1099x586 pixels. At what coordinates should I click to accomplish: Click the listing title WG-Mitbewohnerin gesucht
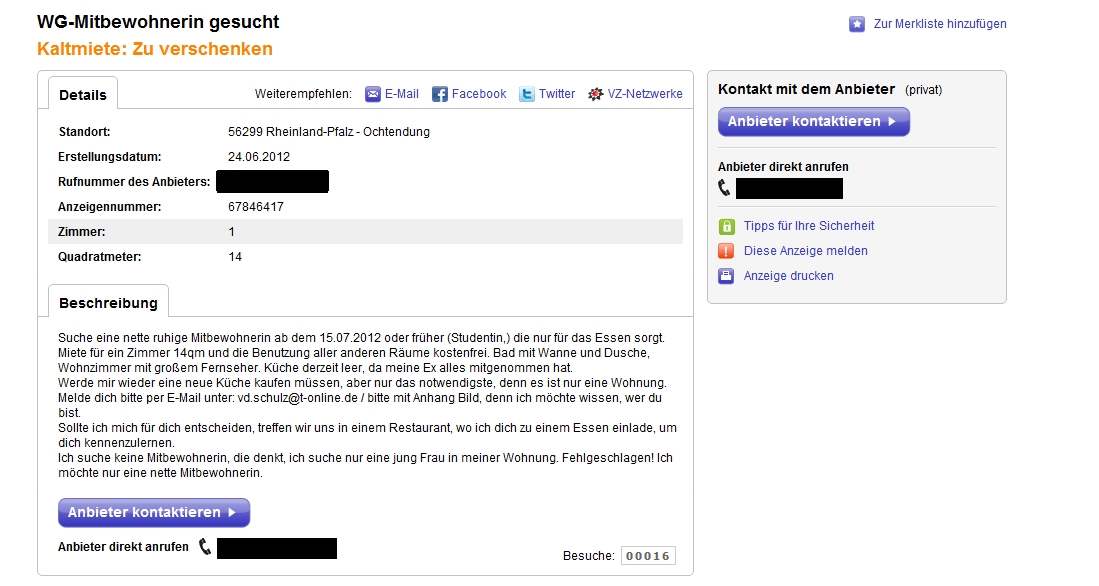click(x=158, y=22)
